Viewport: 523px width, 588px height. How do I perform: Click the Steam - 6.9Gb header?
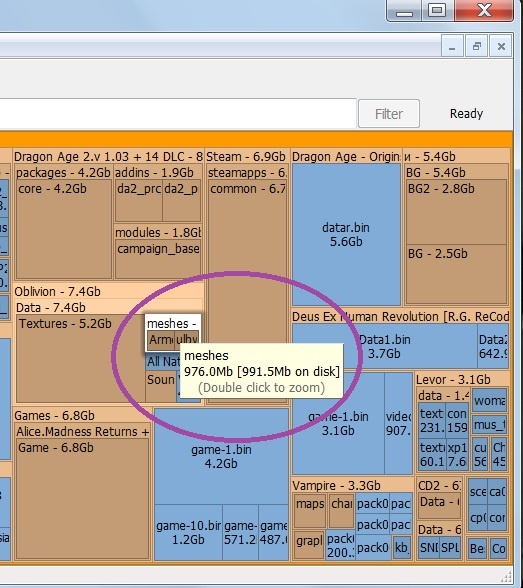(246, 156)
